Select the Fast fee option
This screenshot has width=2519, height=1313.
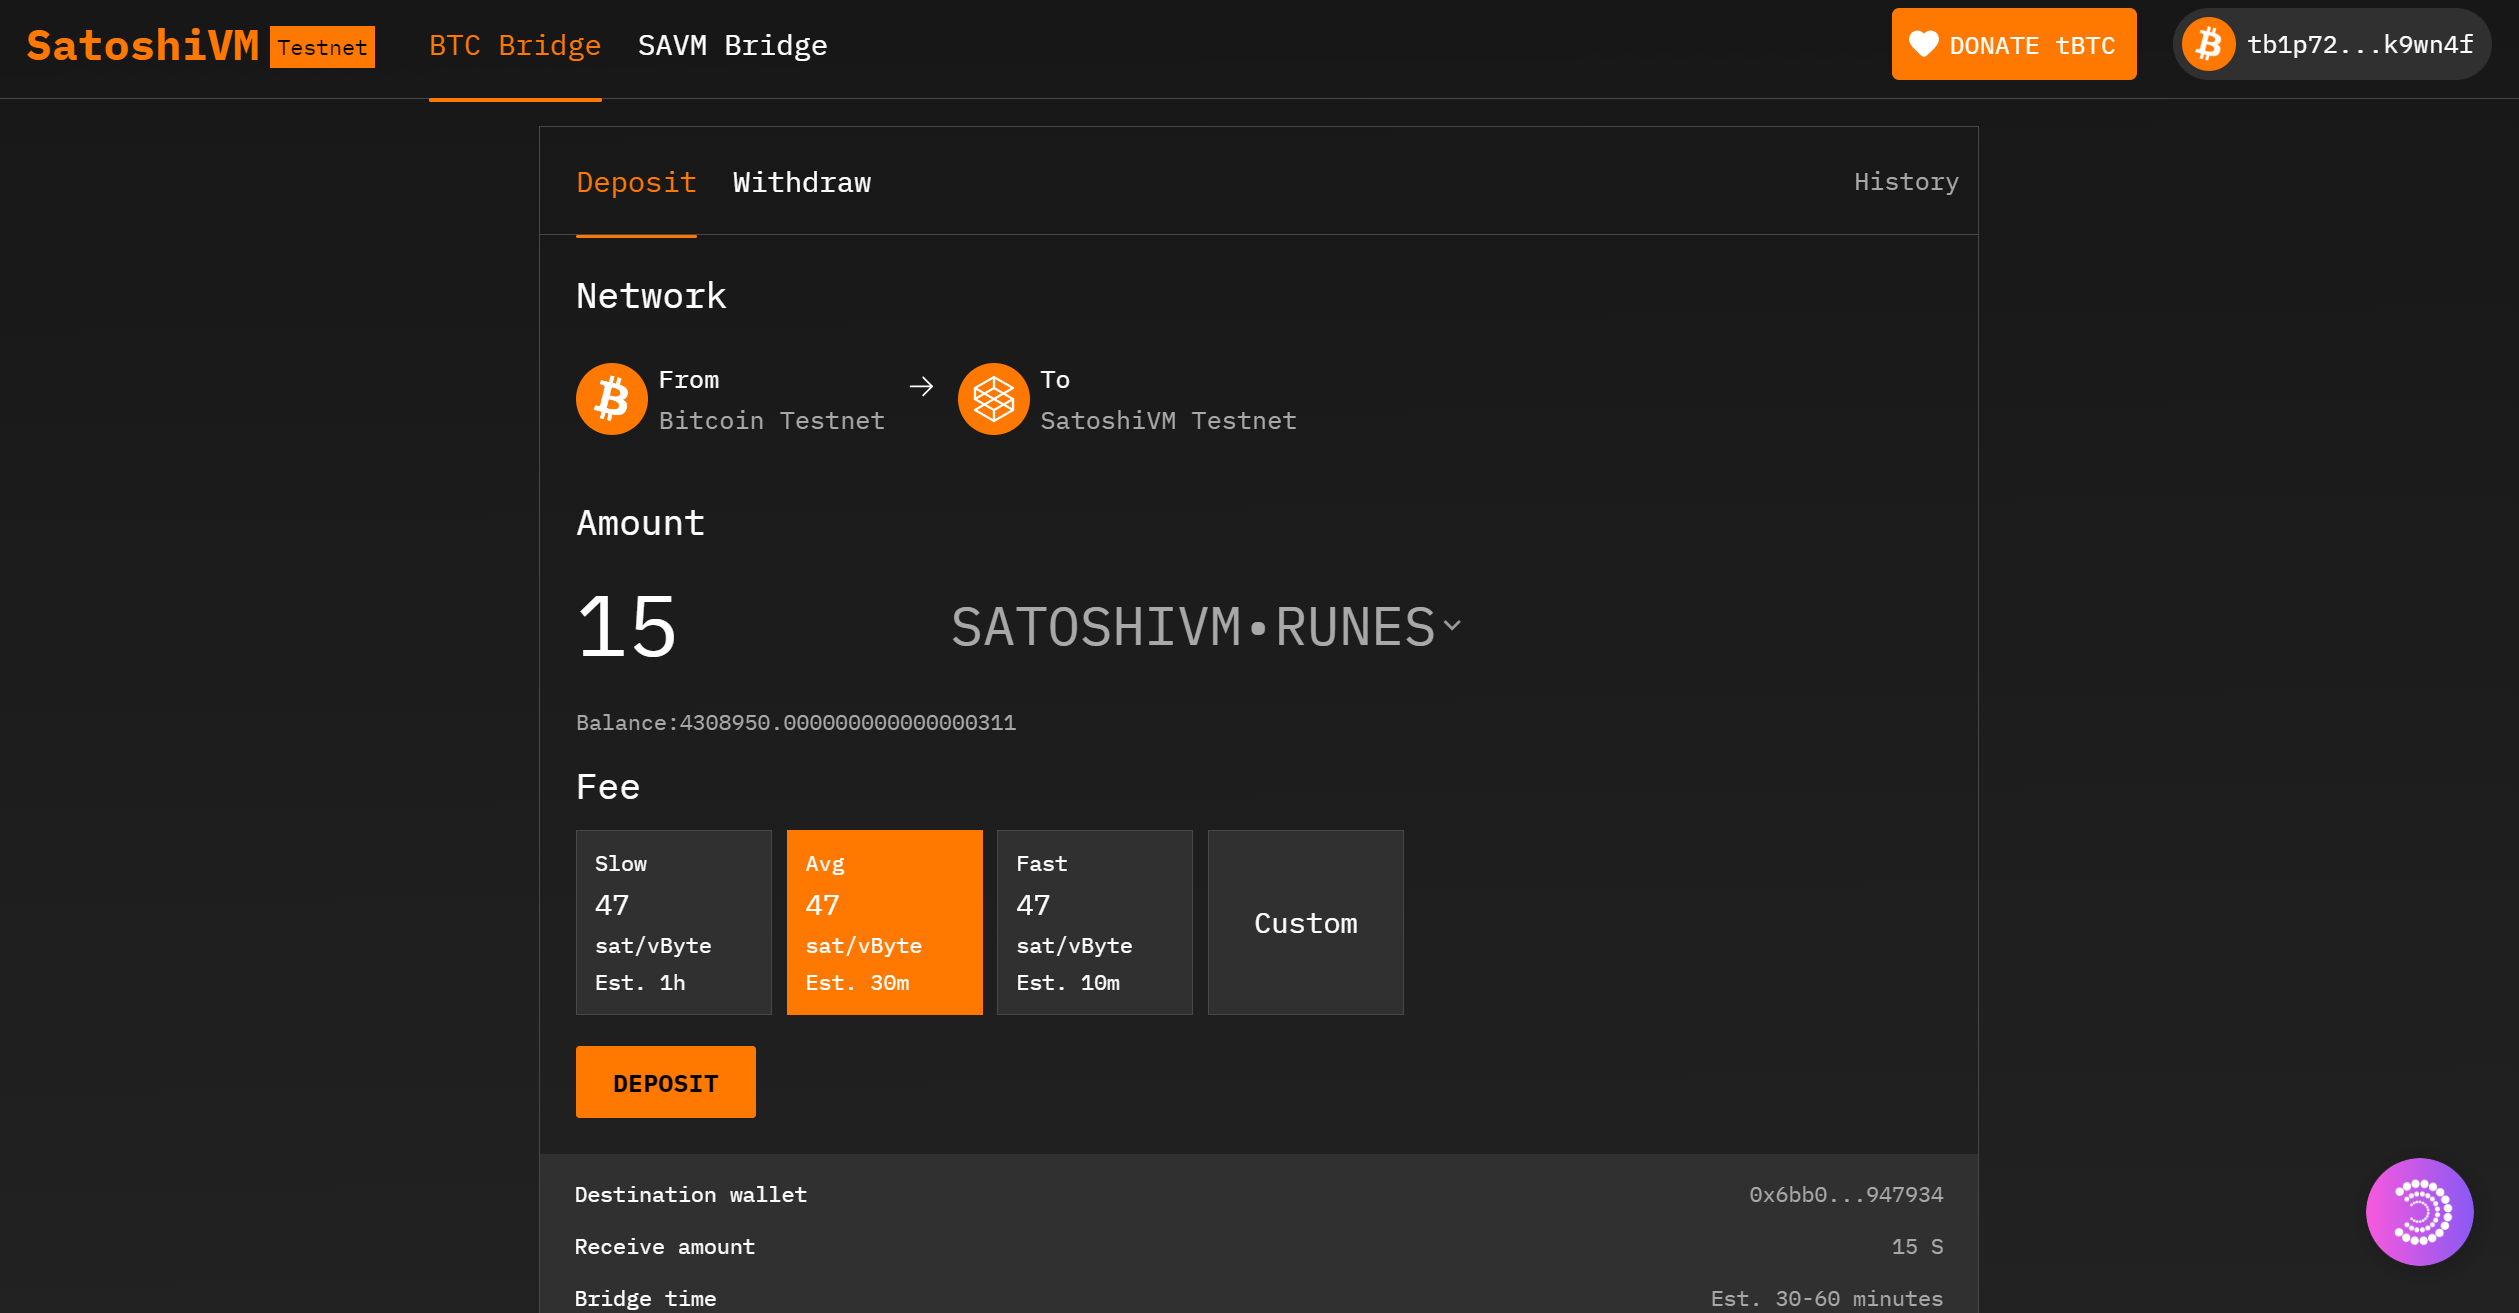(1095, 922)
